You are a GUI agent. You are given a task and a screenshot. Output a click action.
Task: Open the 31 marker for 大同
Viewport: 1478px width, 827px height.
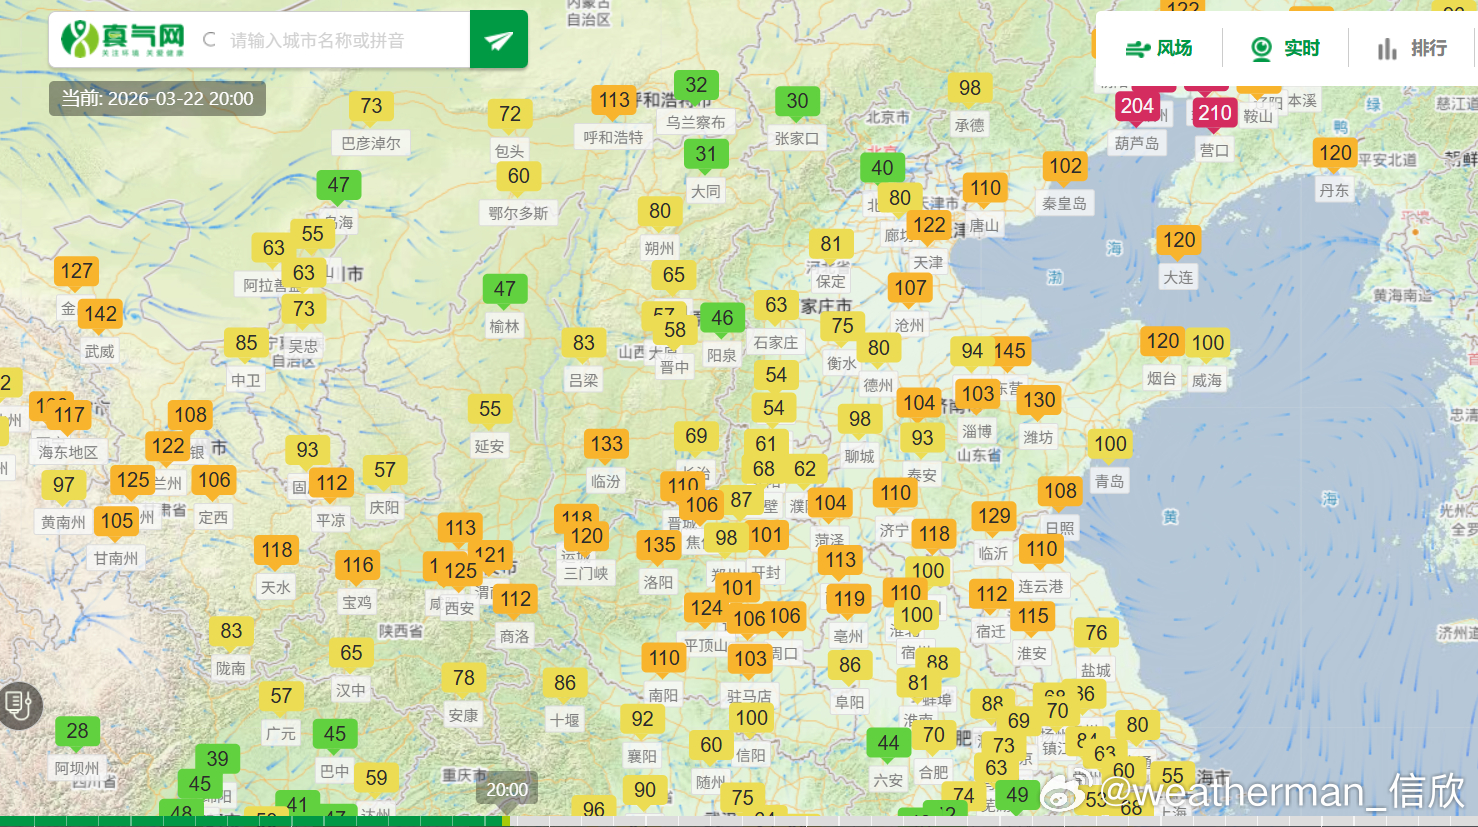[x=706, y=154]
